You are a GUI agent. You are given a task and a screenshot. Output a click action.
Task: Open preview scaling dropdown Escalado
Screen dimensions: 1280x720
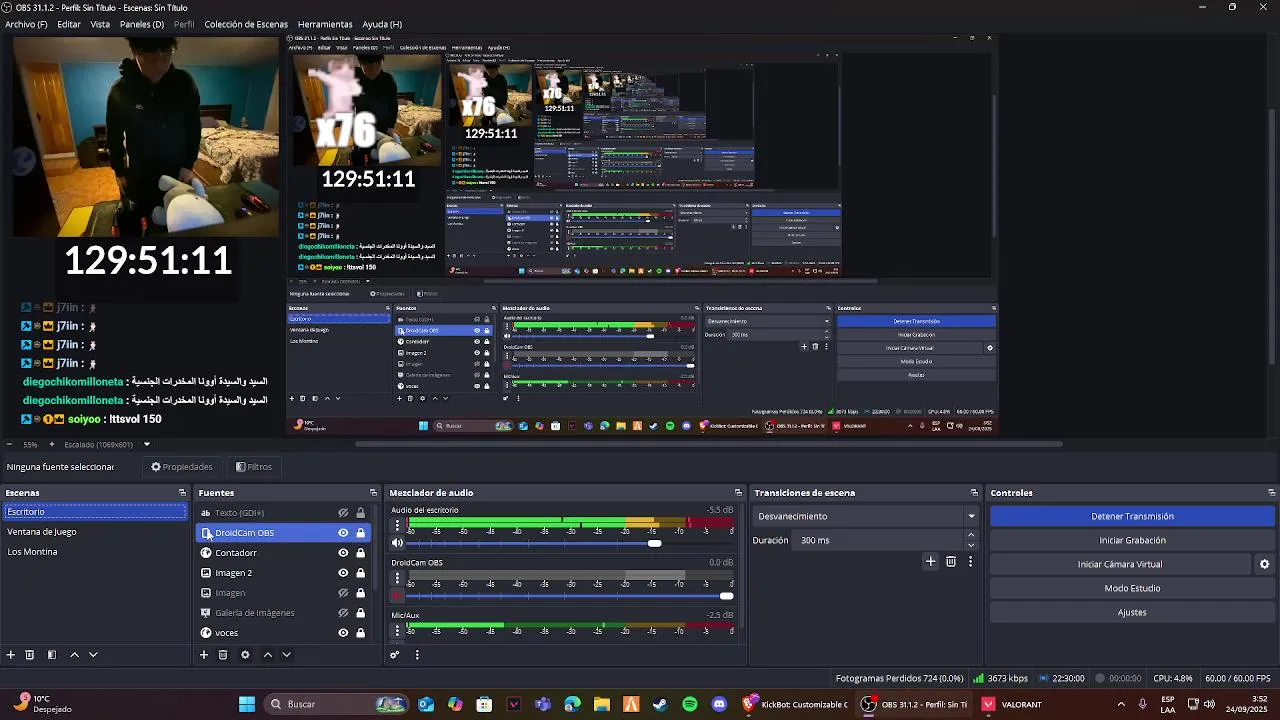(x=146, y=445)
